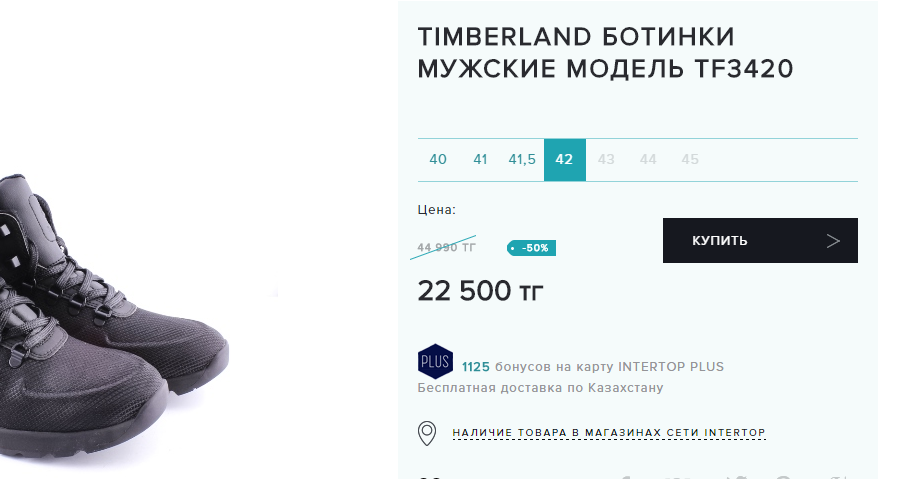Select shoe size 40
This screenshot has width=920, height=479.
[x=438, y=160]
